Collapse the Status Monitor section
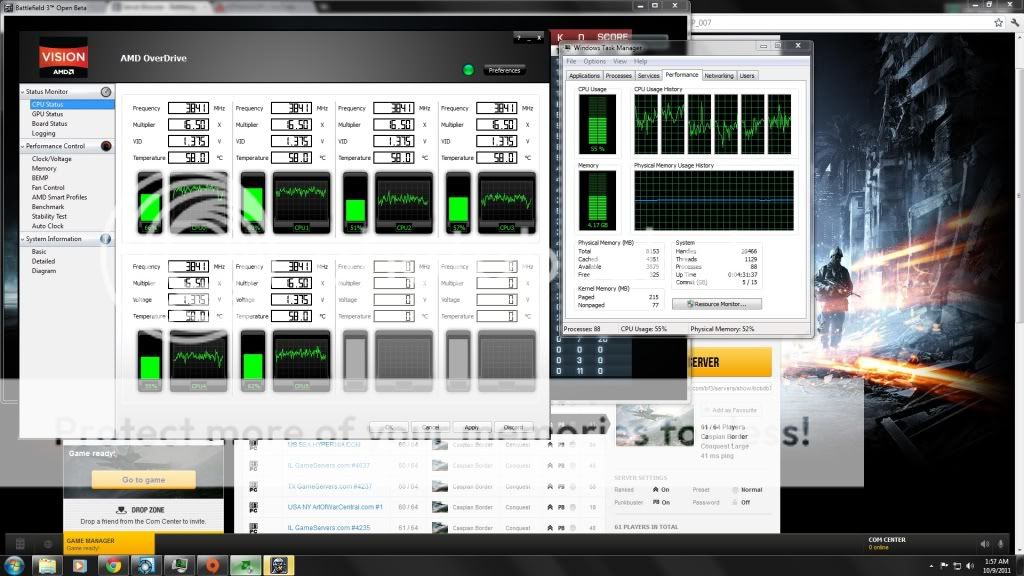Viewport: 1024px width, 576px height. pos(22,92)
